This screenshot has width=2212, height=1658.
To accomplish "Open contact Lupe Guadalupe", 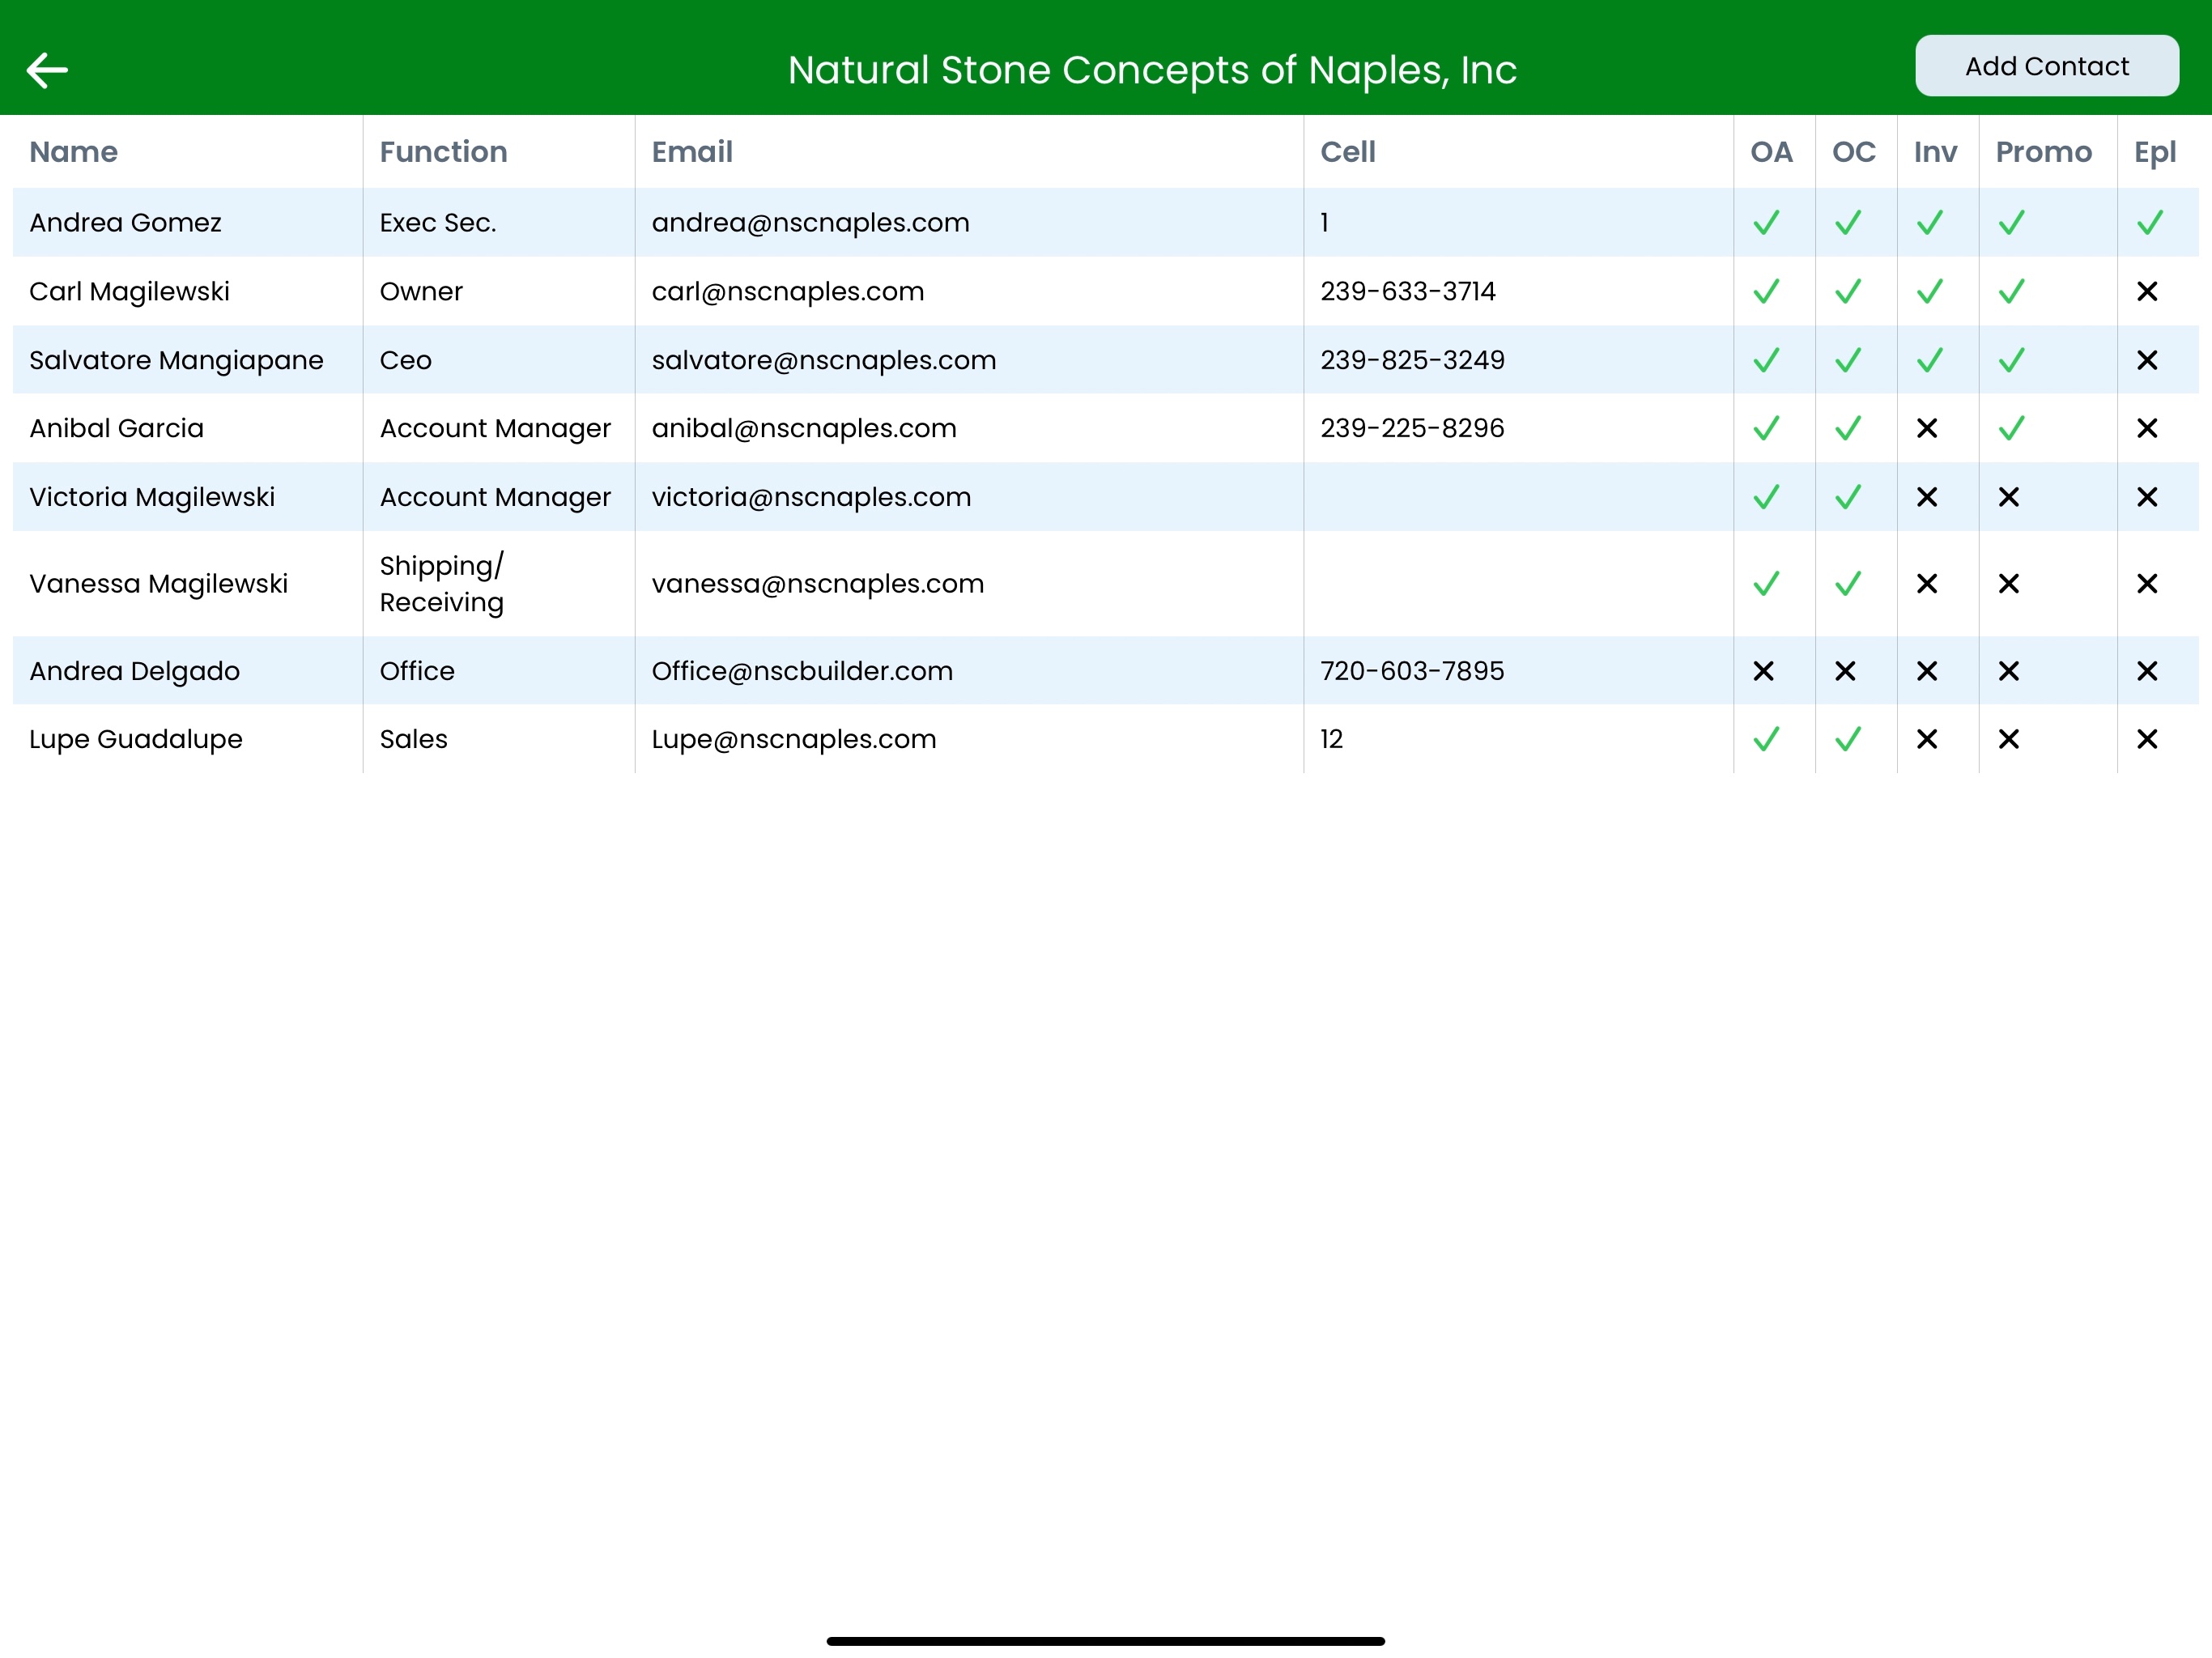I will 136,739.
